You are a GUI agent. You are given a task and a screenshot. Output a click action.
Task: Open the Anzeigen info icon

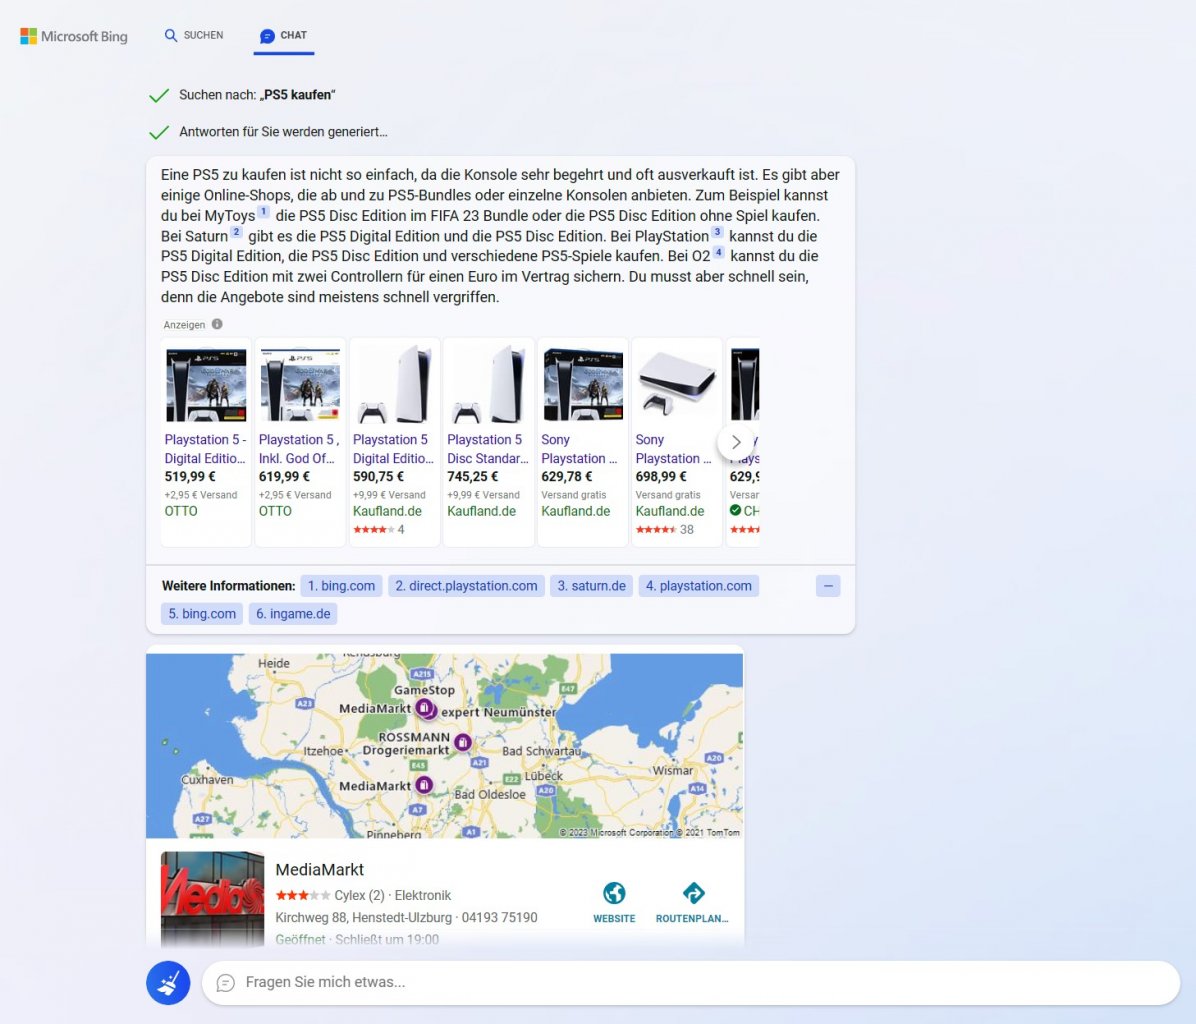pyautogui.click(x=217, y=324)
